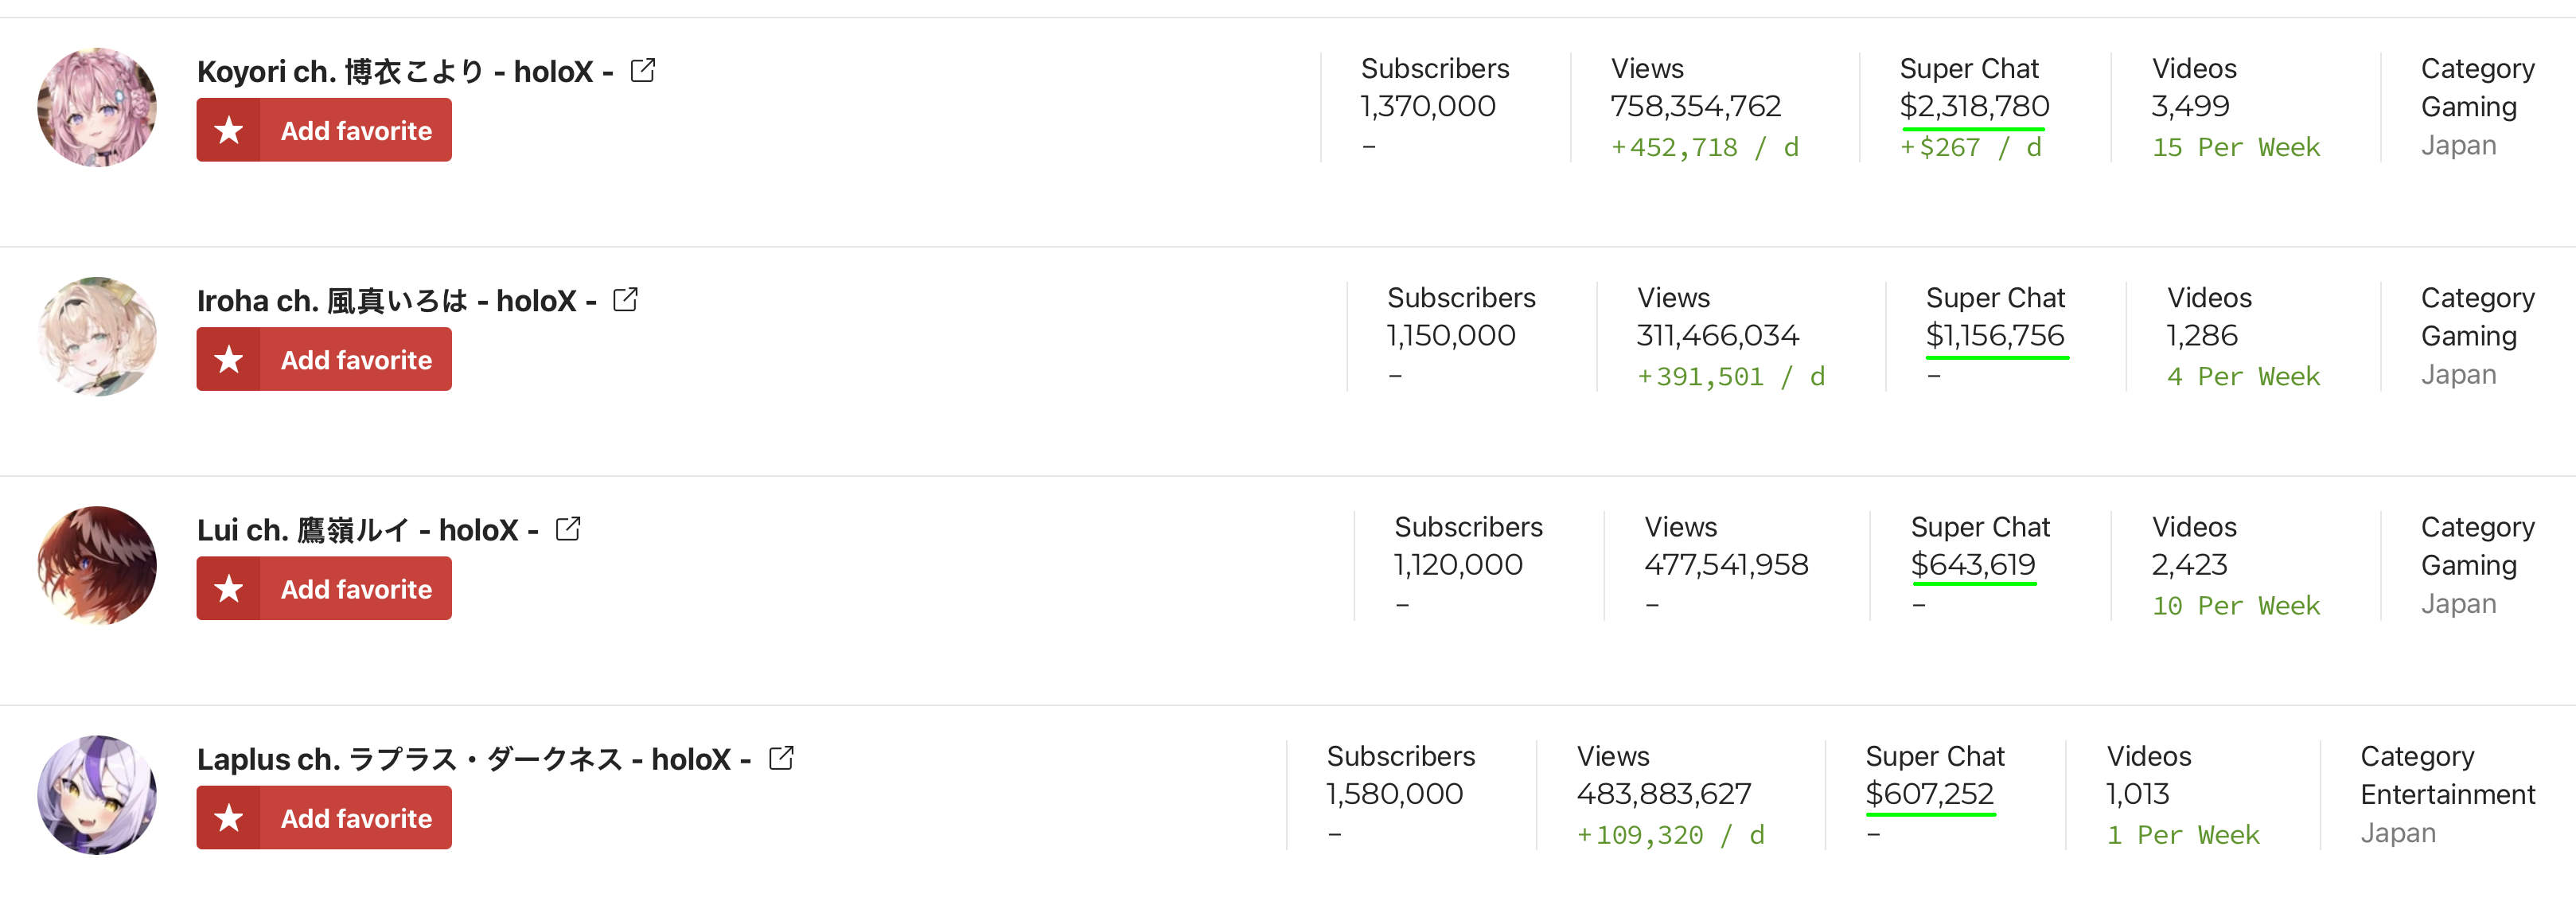Select Koyori's pink-haired avatar thumbnail
2576x917 pixels.
[x=97, y=107]
